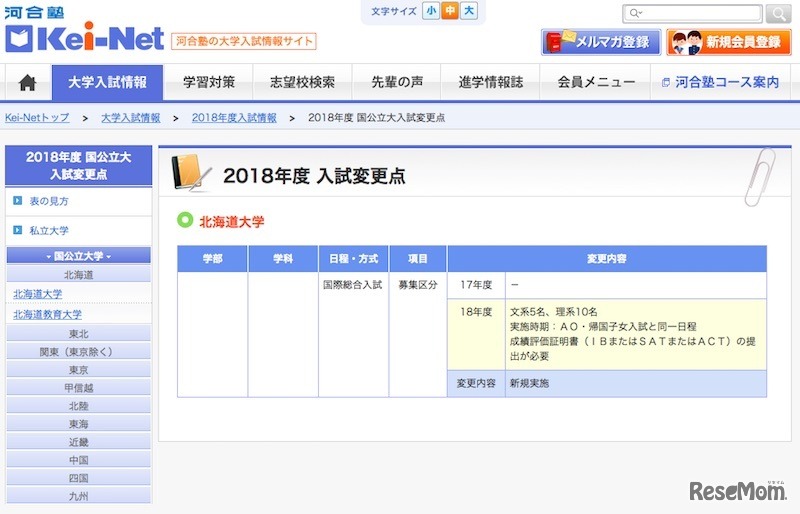Expand the 中国 region row
Screen dimensions: 800x514
coord(79,460)
